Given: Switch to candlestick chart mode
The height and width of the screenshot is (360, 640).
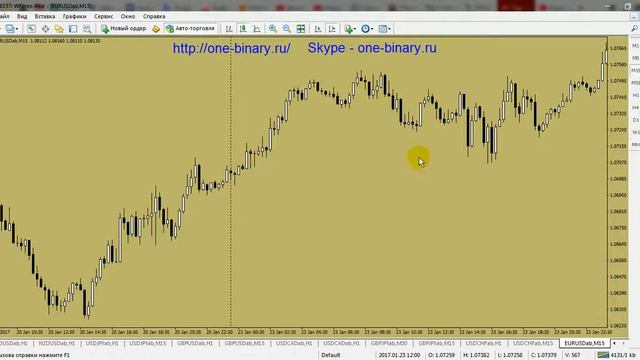Looking at the screenshot, I should 243,29.
